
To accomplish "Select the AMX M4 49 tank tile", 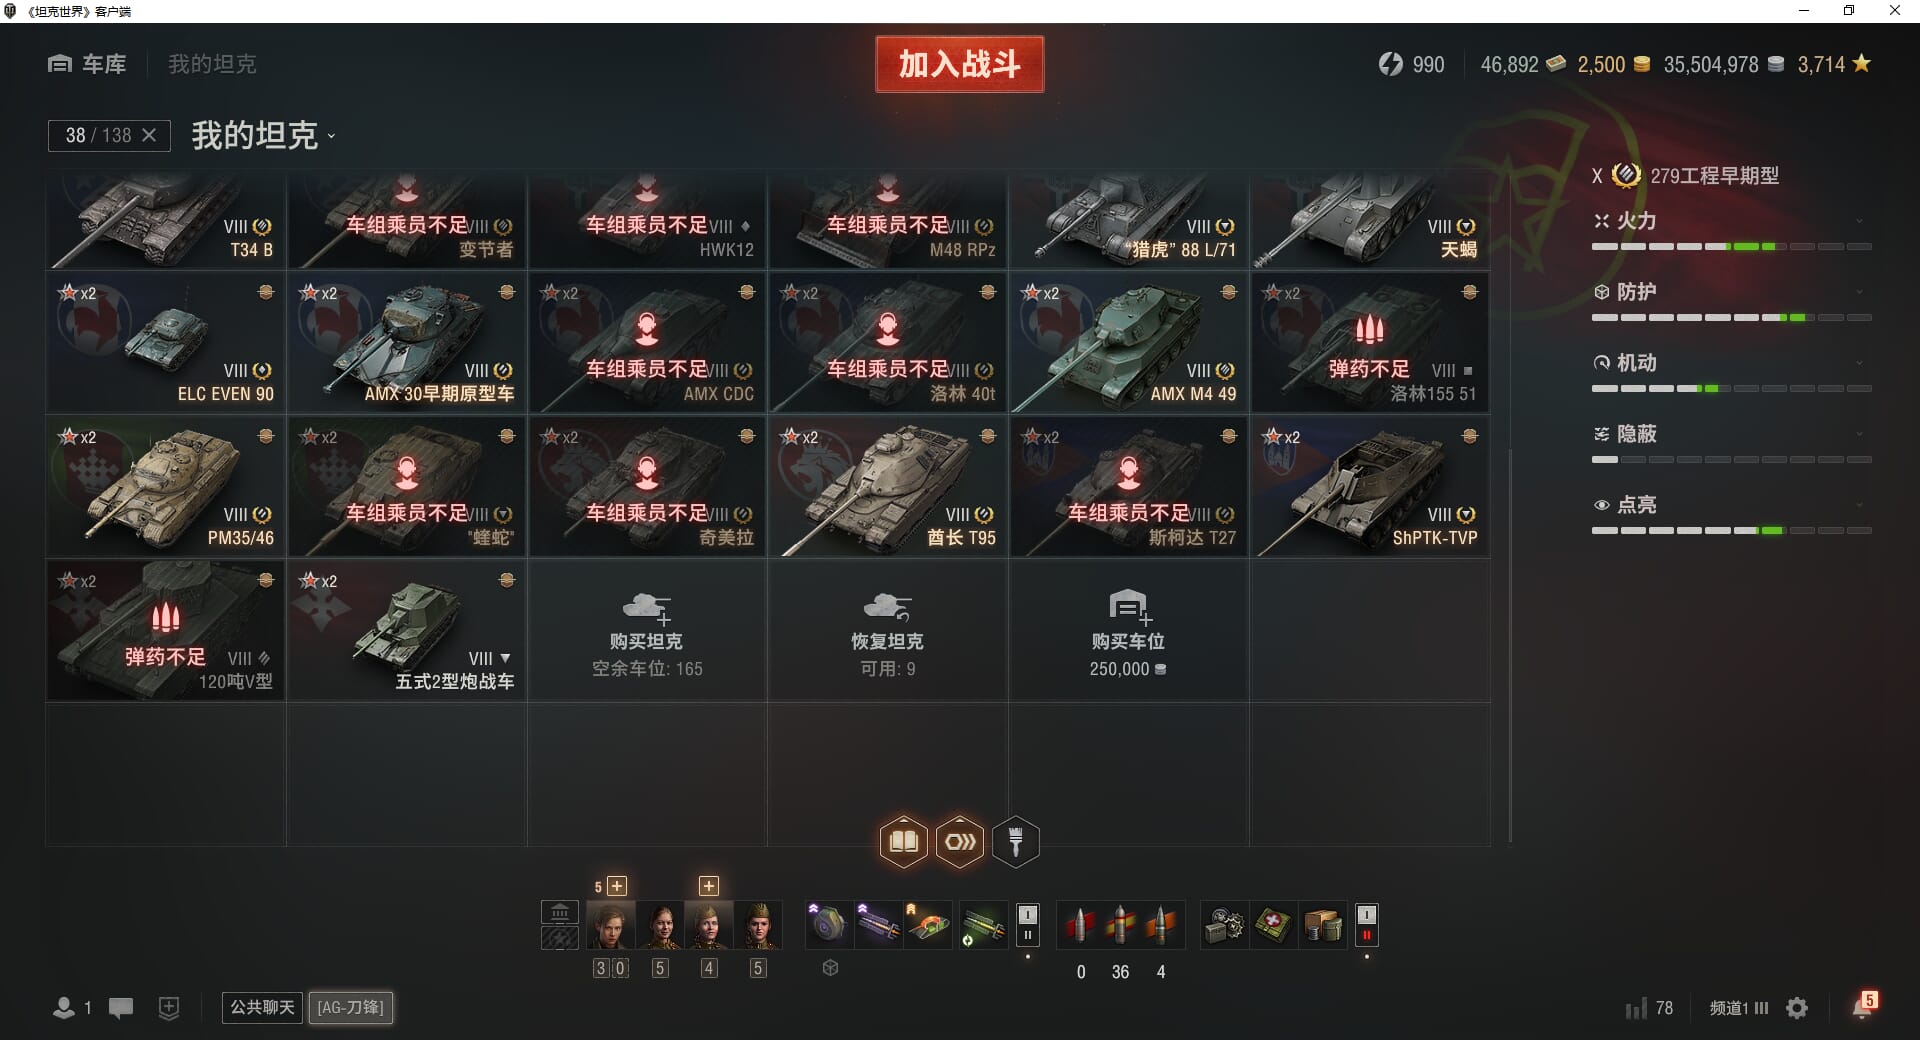I will coord(1128,343).
